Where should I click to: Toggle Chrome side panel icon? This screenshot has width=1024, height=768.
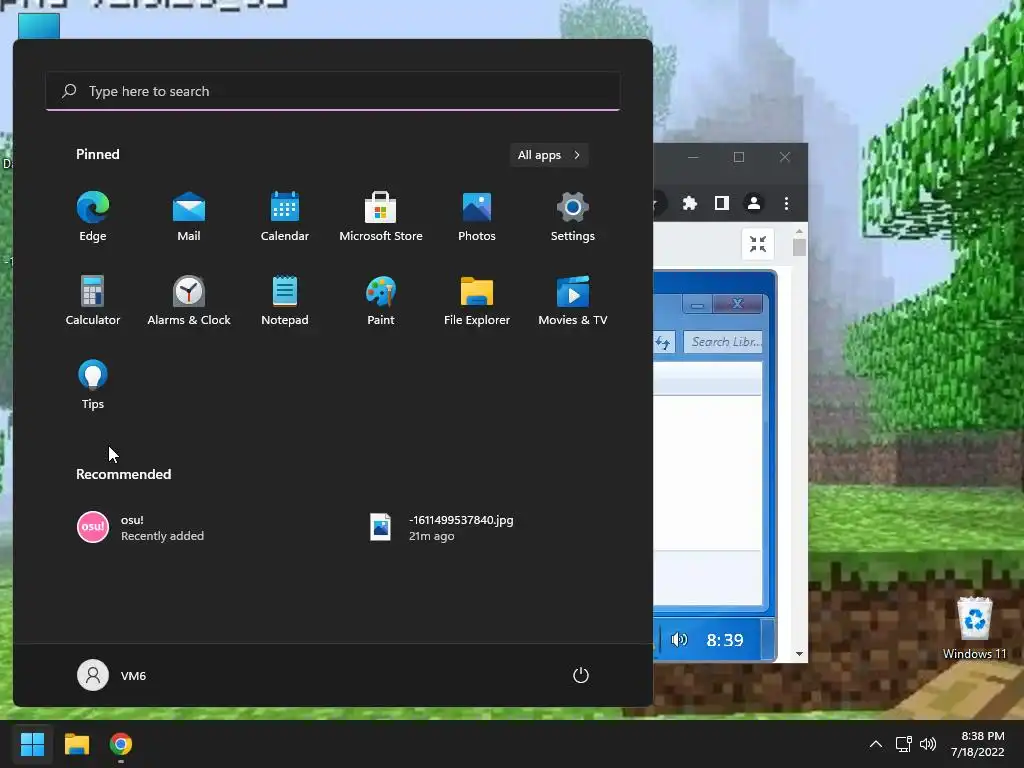(722, 204)
